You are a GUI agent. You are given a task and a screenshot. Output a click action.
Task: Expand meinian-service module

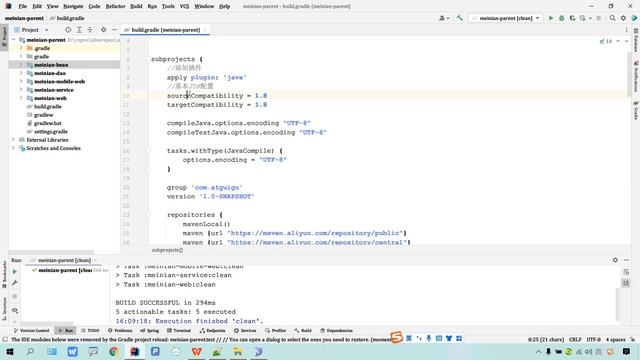[21, 90]
